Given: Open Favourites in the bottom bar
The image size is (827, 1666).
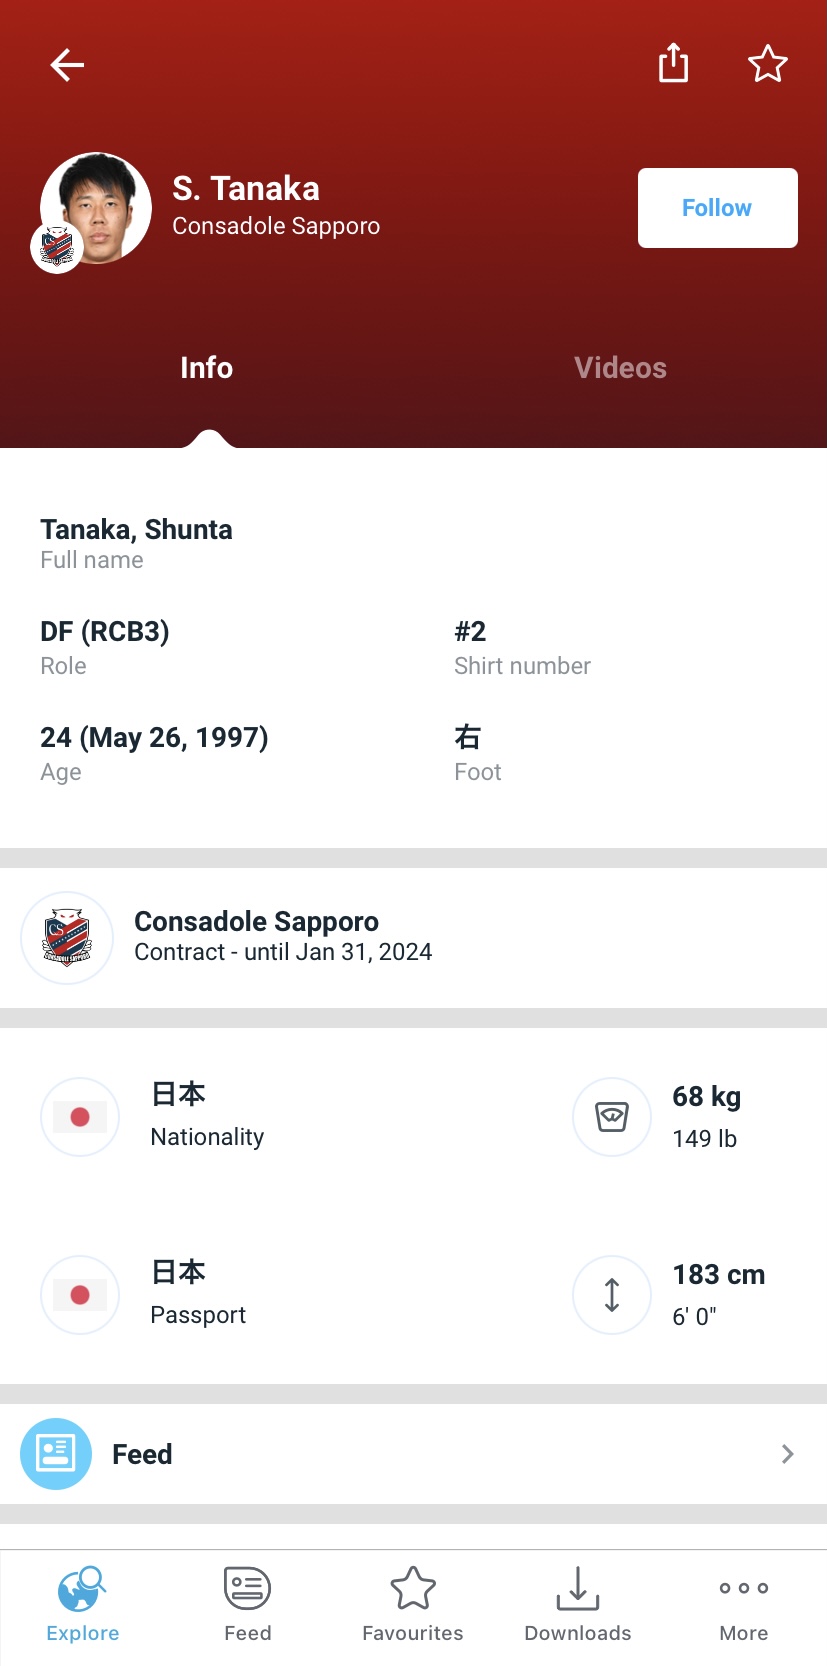Looking at the screenshot, I should pos(413,1605).
